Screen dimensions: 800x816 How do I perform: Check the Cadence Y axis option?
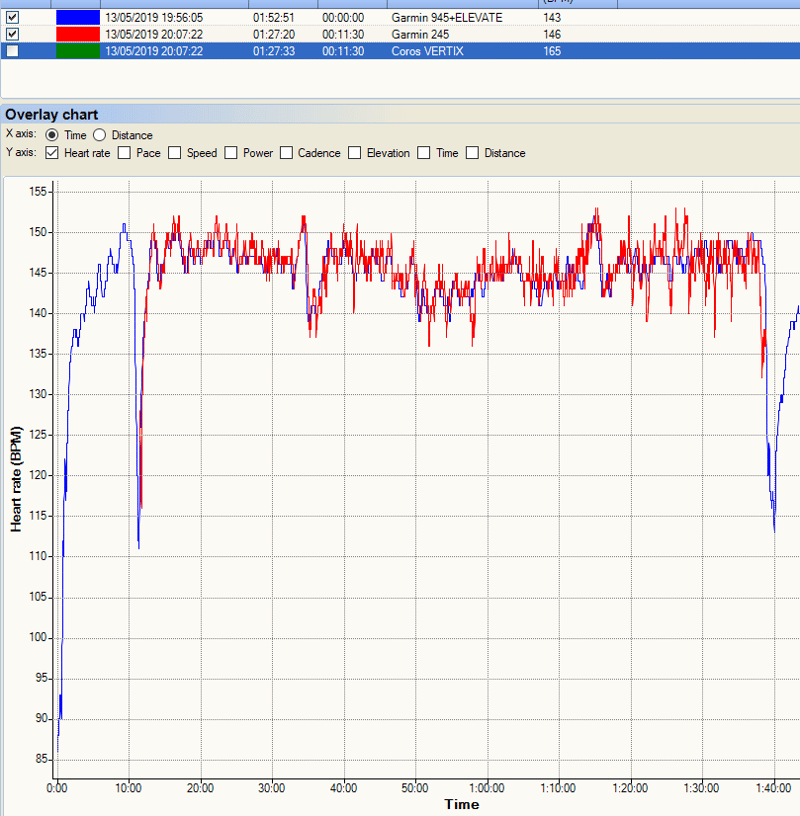(x=286, y=153)
